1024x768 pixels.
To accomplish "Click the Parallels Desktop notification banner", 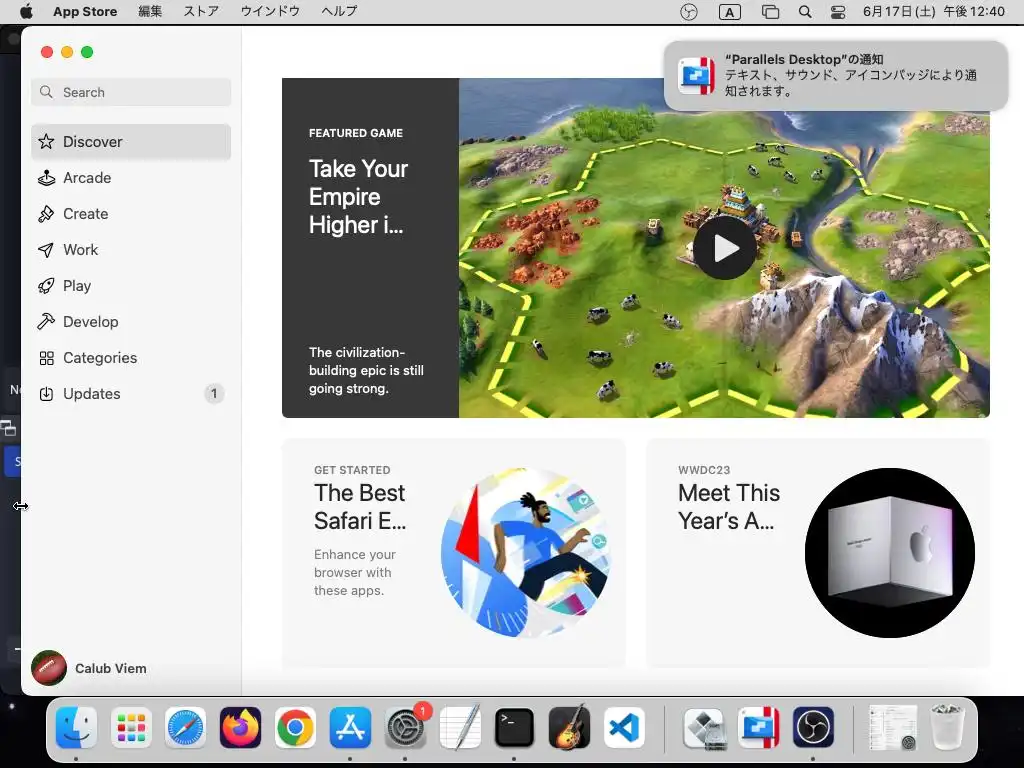I will (835, 75).
